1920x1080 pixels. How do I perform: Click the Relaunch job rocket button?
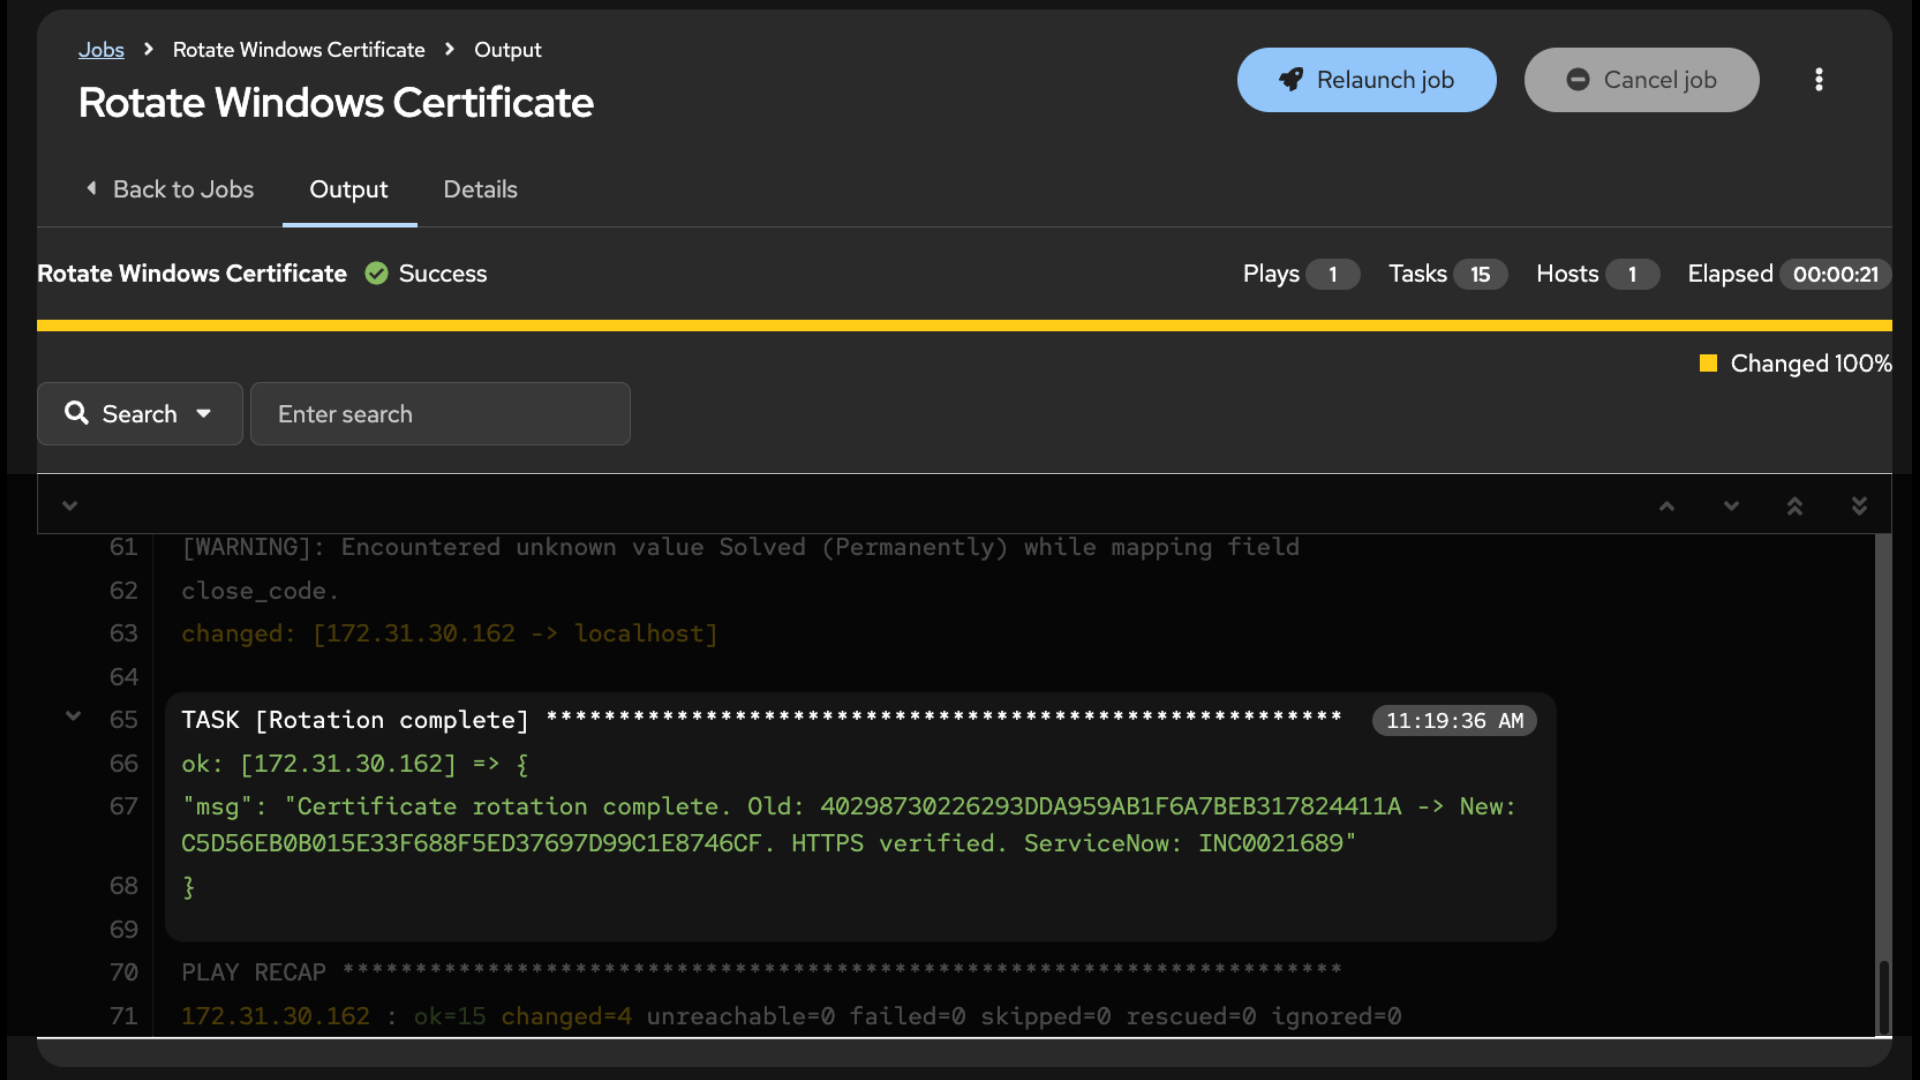(x=1366, y=80)
